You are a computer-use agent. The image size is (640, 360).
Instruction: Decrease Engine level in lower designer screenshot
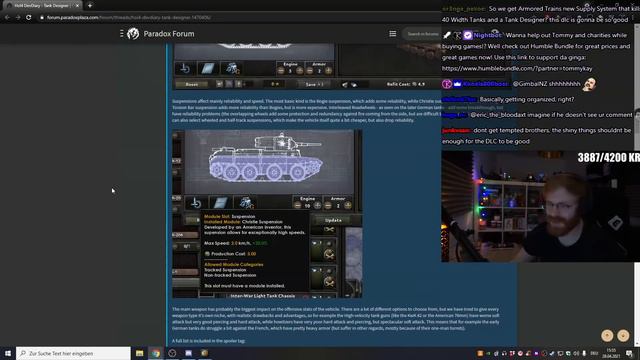(x=298, y=205)
